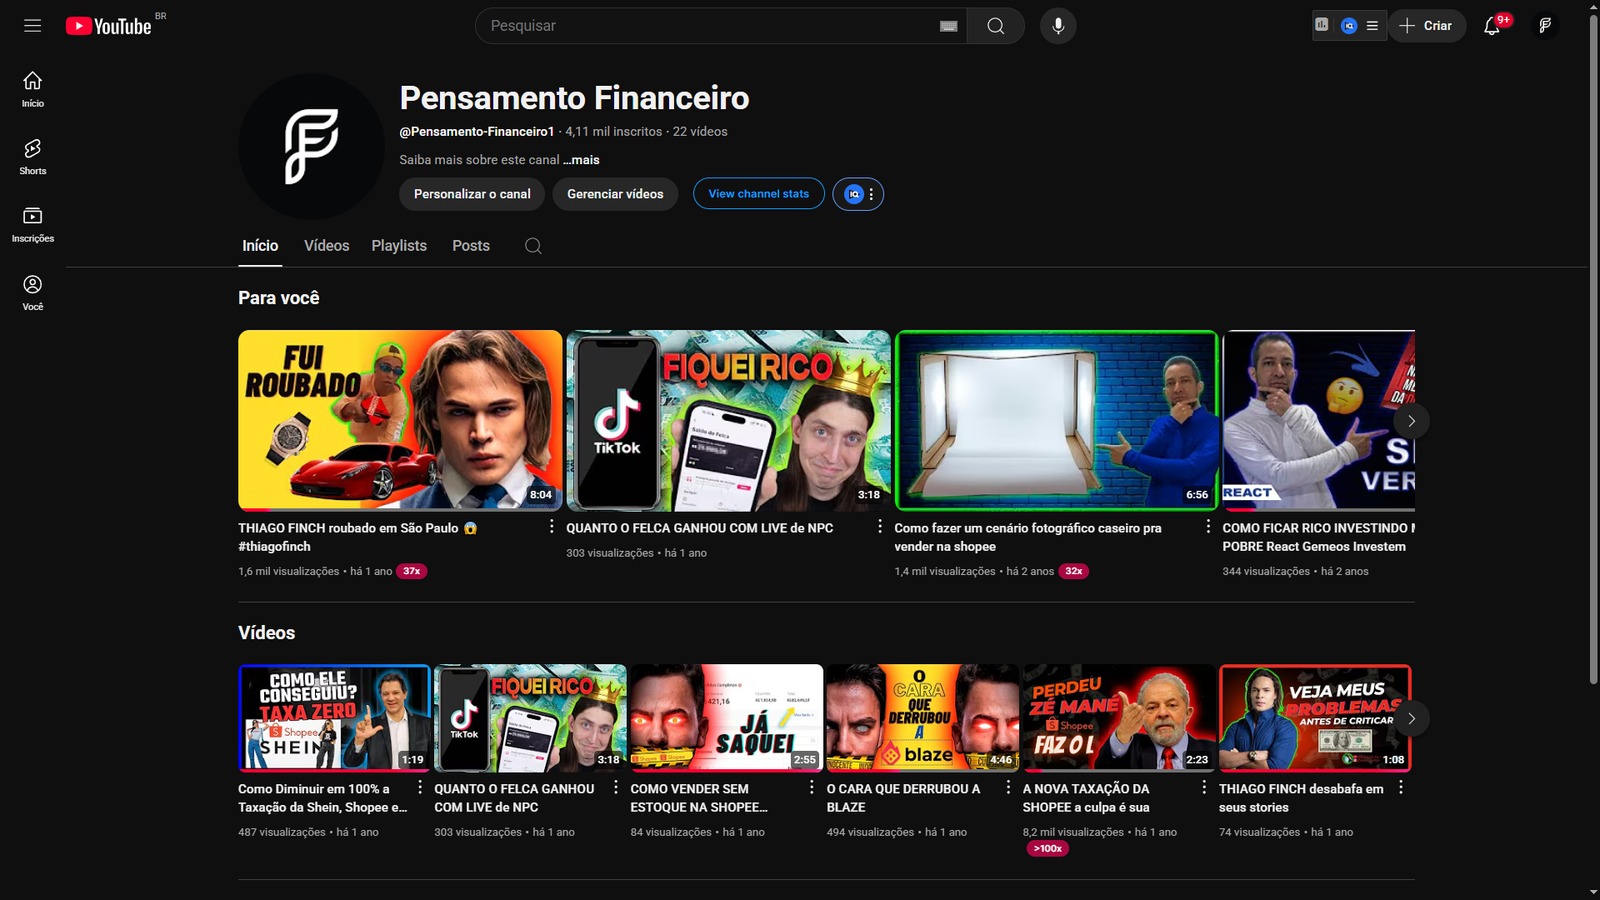The width and height of the screenshot is (1600, 900).
Task: Click Gerenciar vídeos button
Action: pos(615,194)
